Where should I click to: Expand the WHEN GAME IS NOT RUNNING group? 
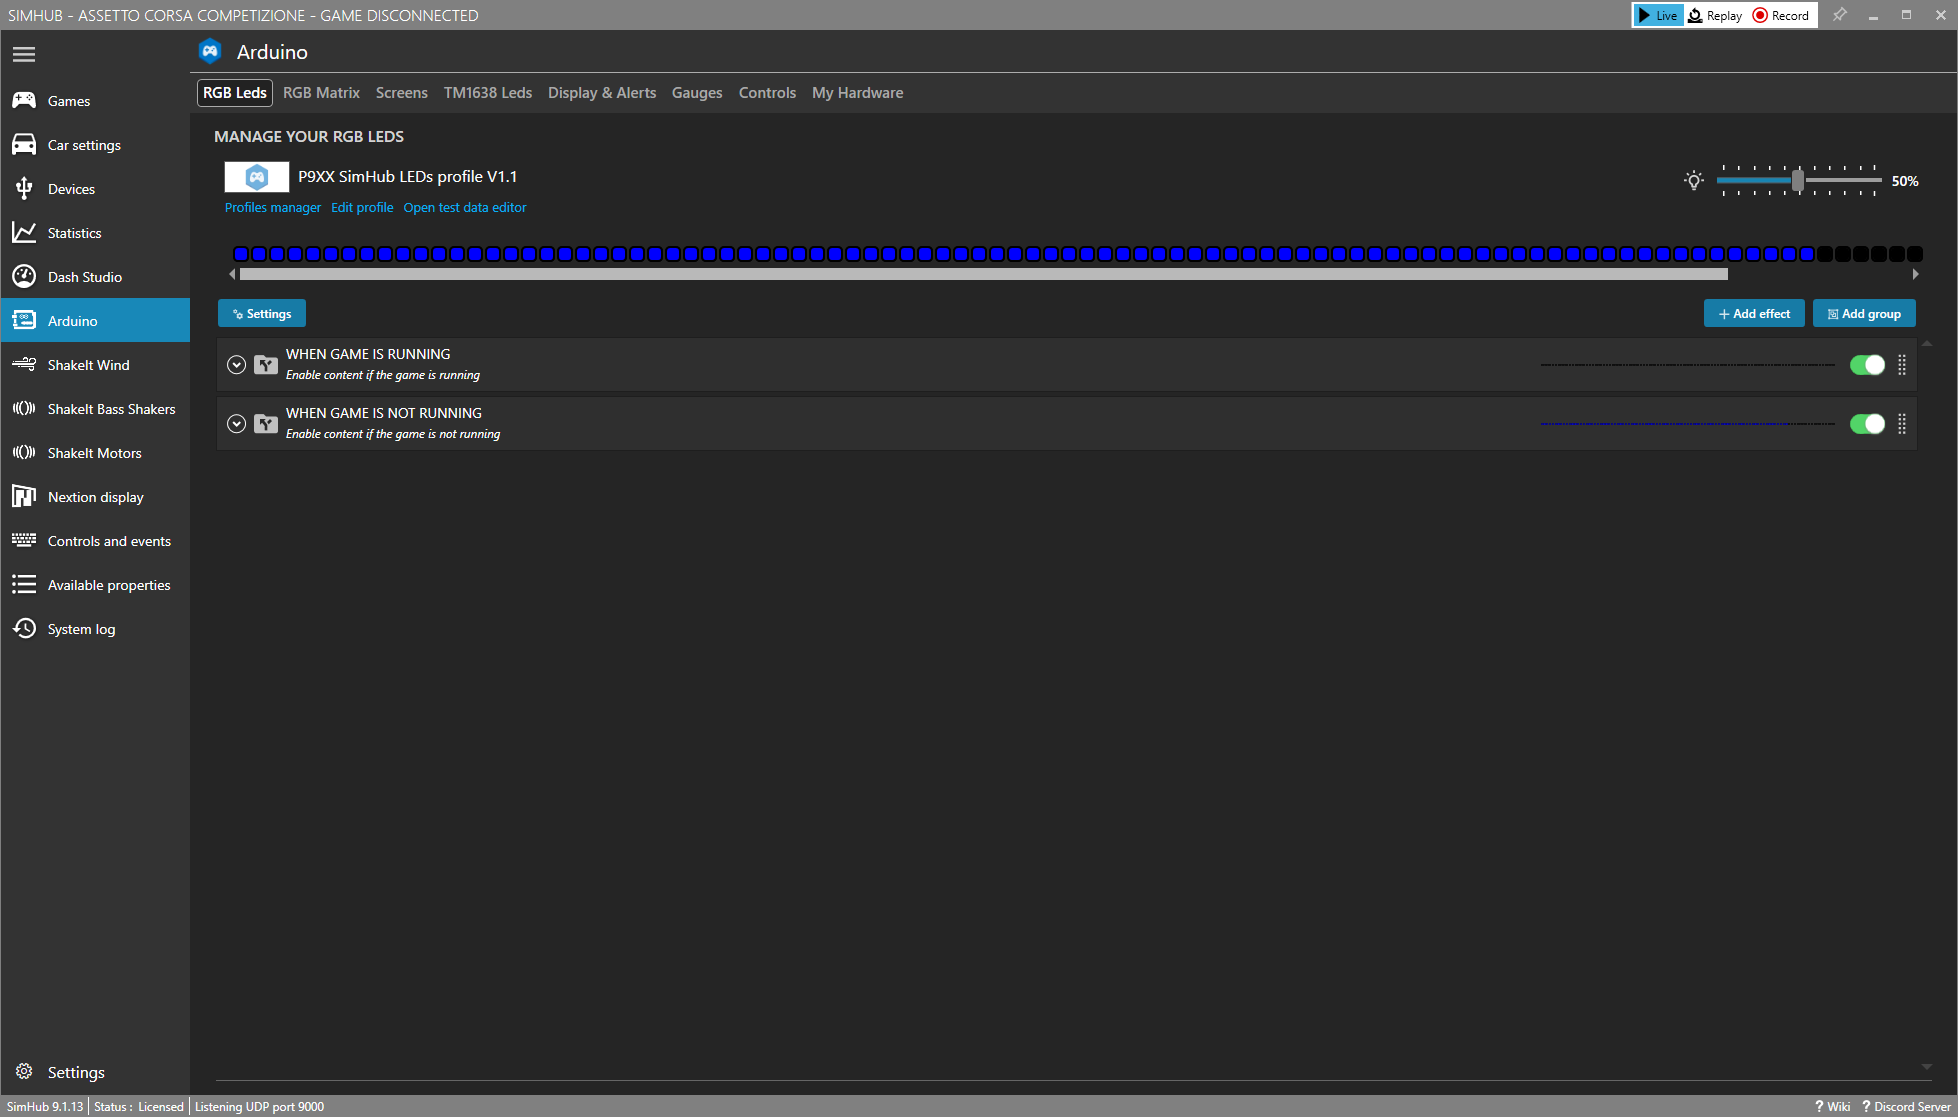click(236, 424)
